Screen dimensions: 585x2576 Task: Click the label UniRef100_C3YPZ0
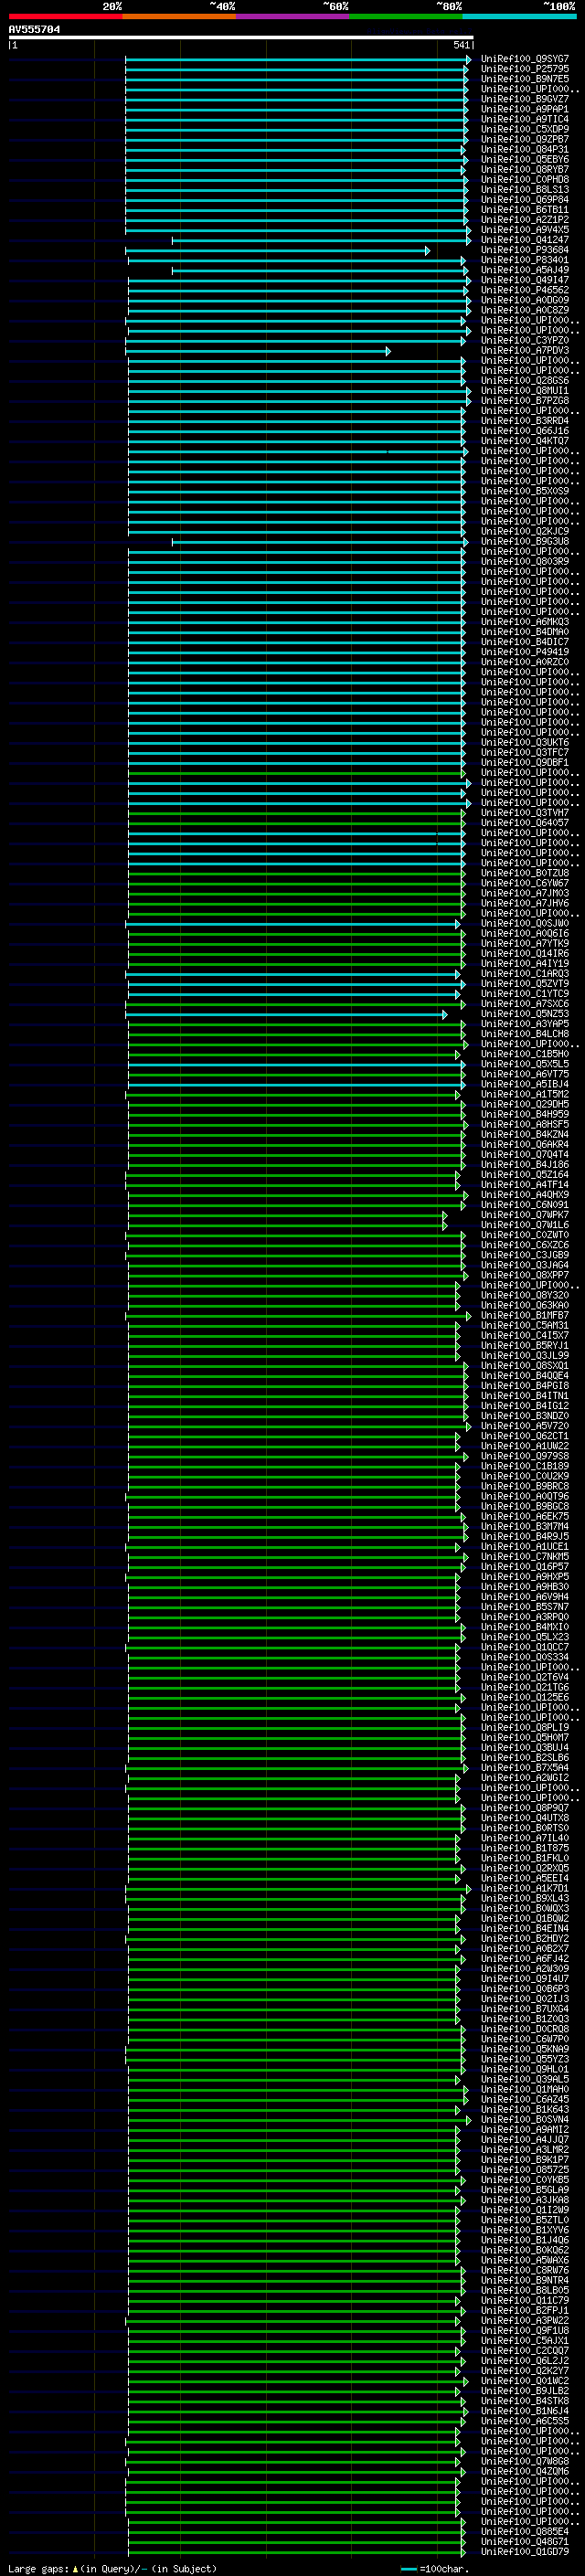coord(525,341)
